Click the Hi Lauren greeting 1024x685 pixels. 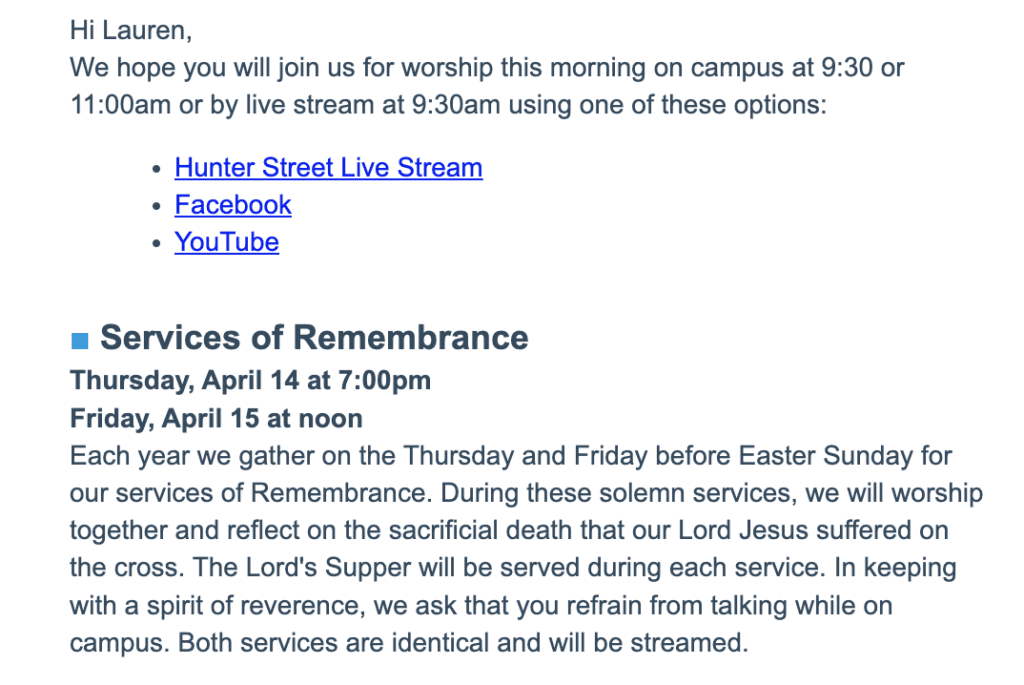(x=131, y=30)
